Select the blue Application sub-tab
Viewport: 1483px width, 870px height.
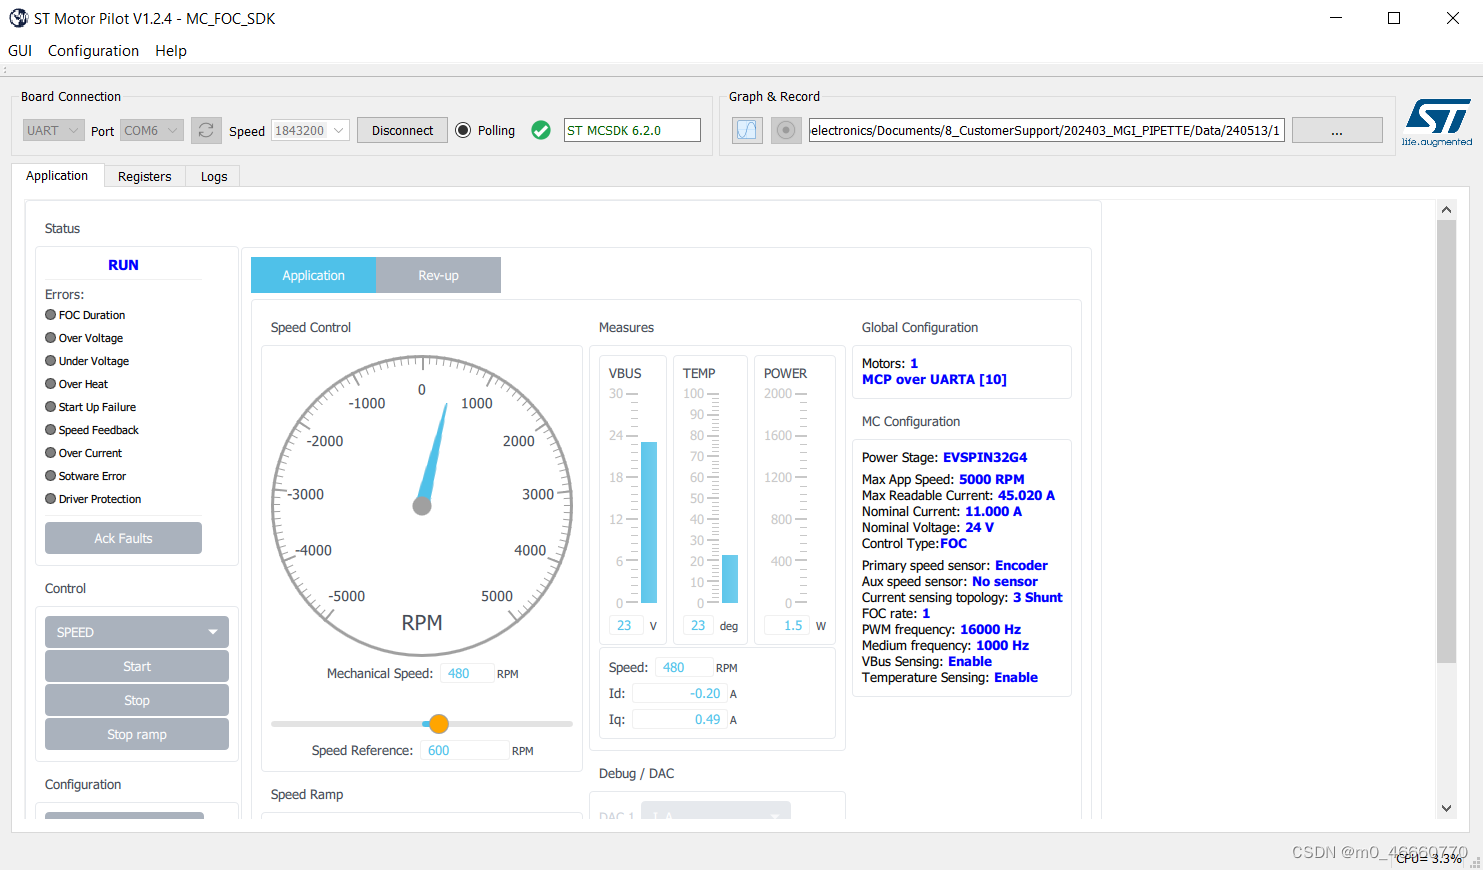tap(313, 275)
